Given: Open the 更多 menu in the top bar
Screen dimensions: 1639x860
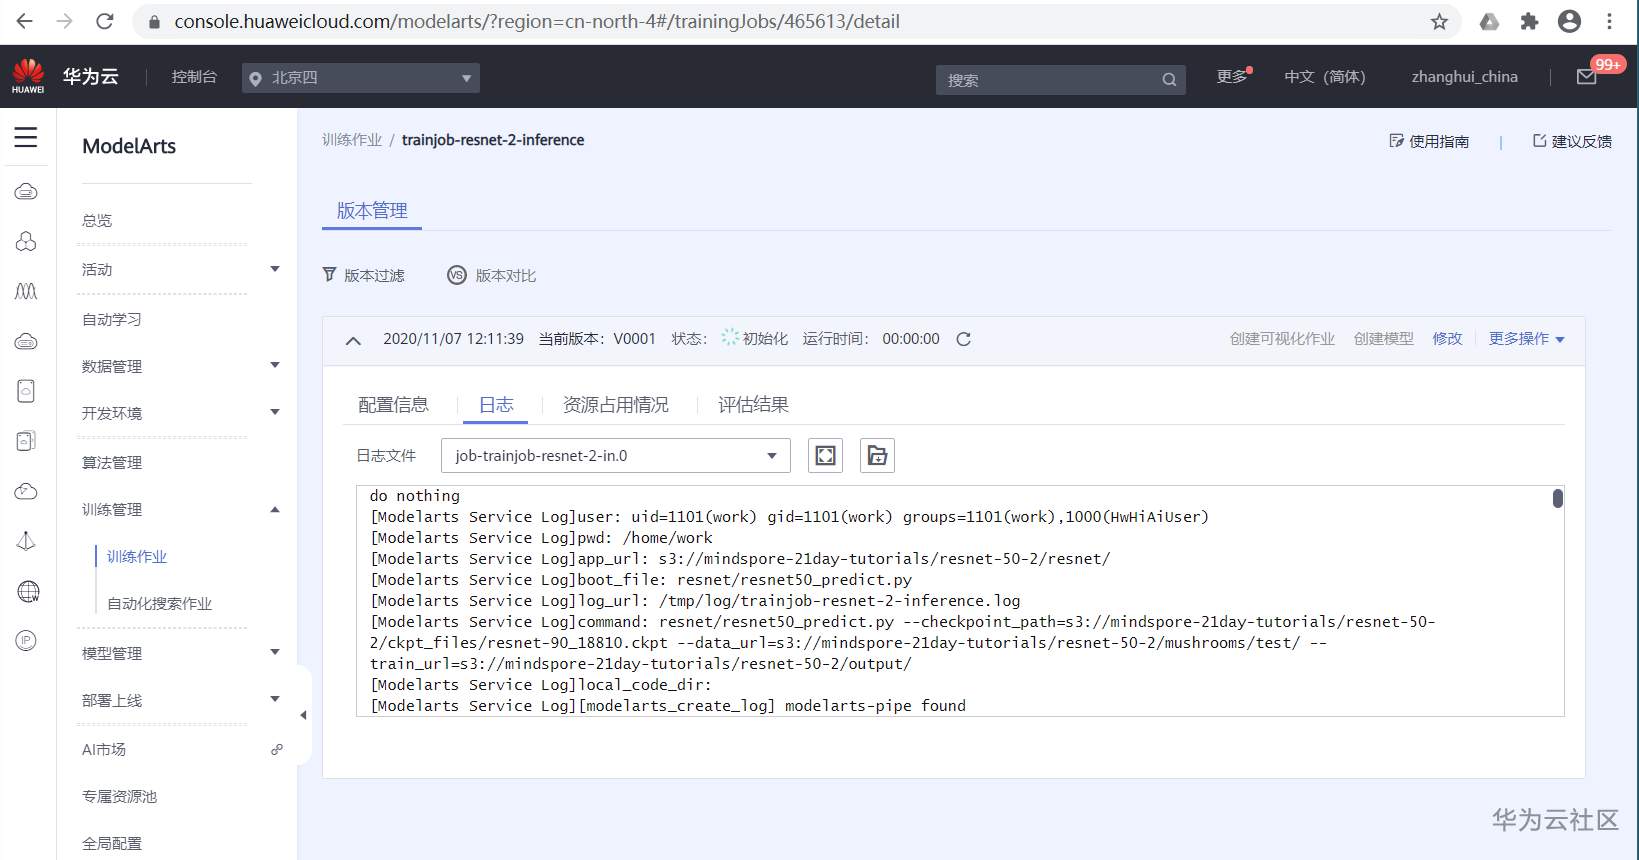Looking at the screenshot, I should [1232, 77].
